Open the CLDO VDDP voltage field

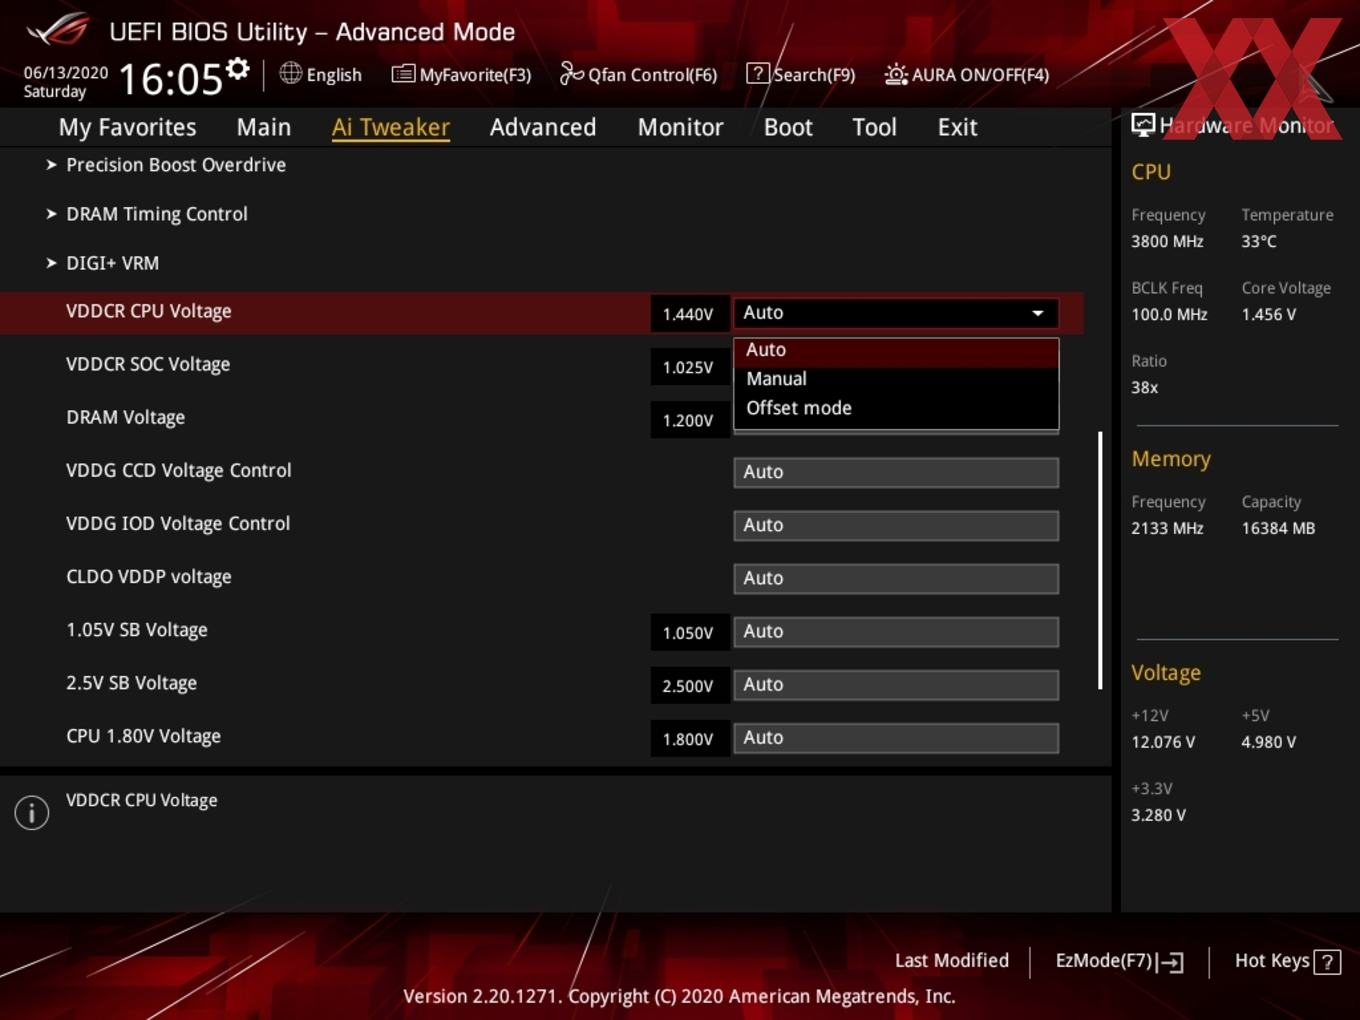pyautogui.click(x=896, y=578)
